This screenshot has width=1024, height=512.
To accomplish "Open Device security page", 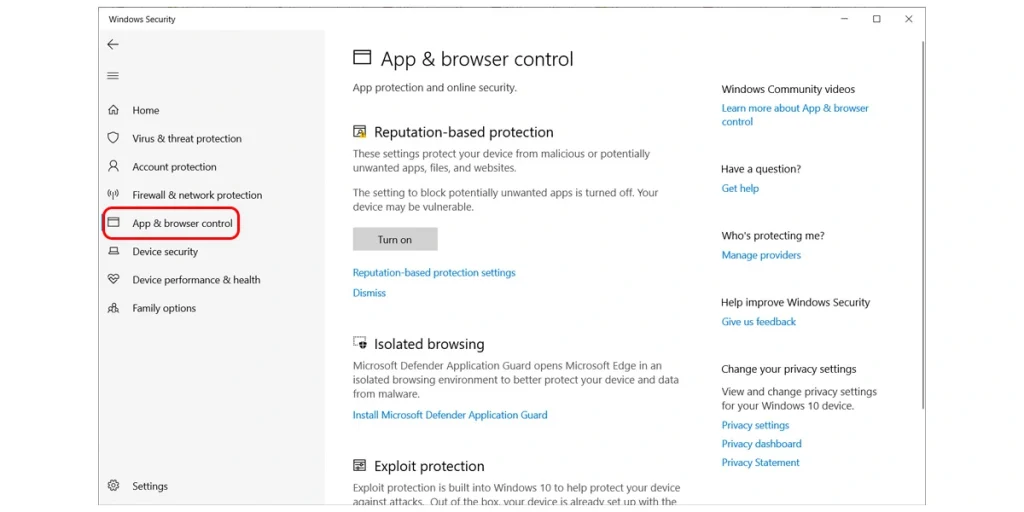I will [x=165, y=251].
